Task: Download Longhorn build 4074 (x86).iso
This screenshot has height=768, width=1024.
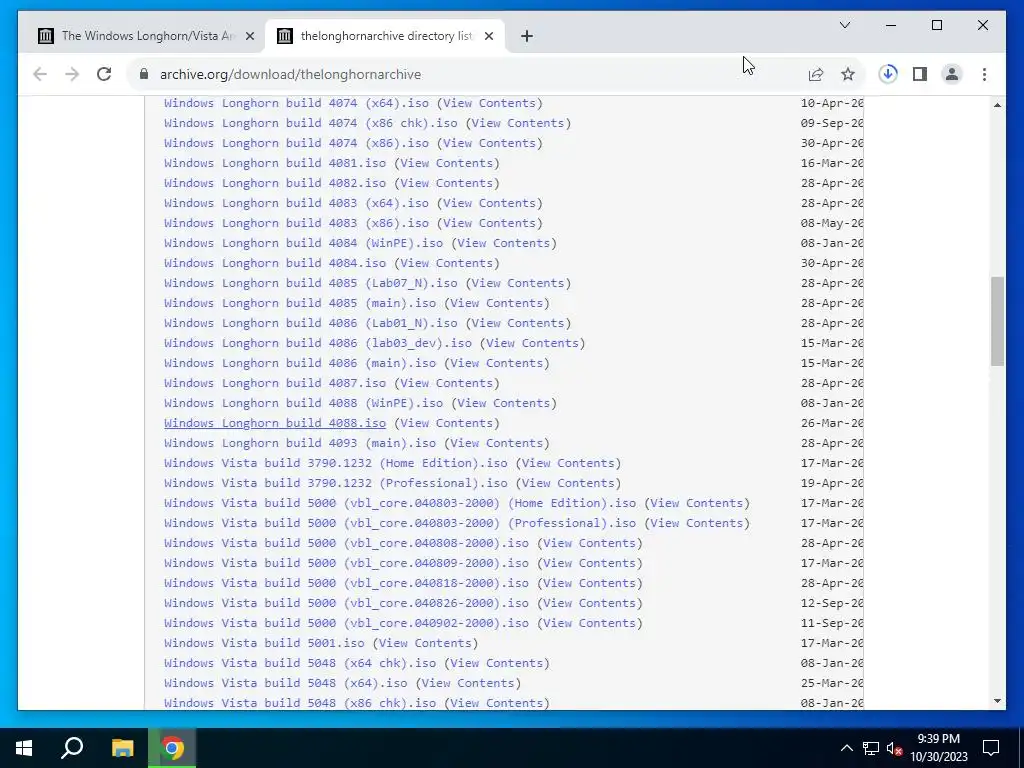Action: pos(296,143)
